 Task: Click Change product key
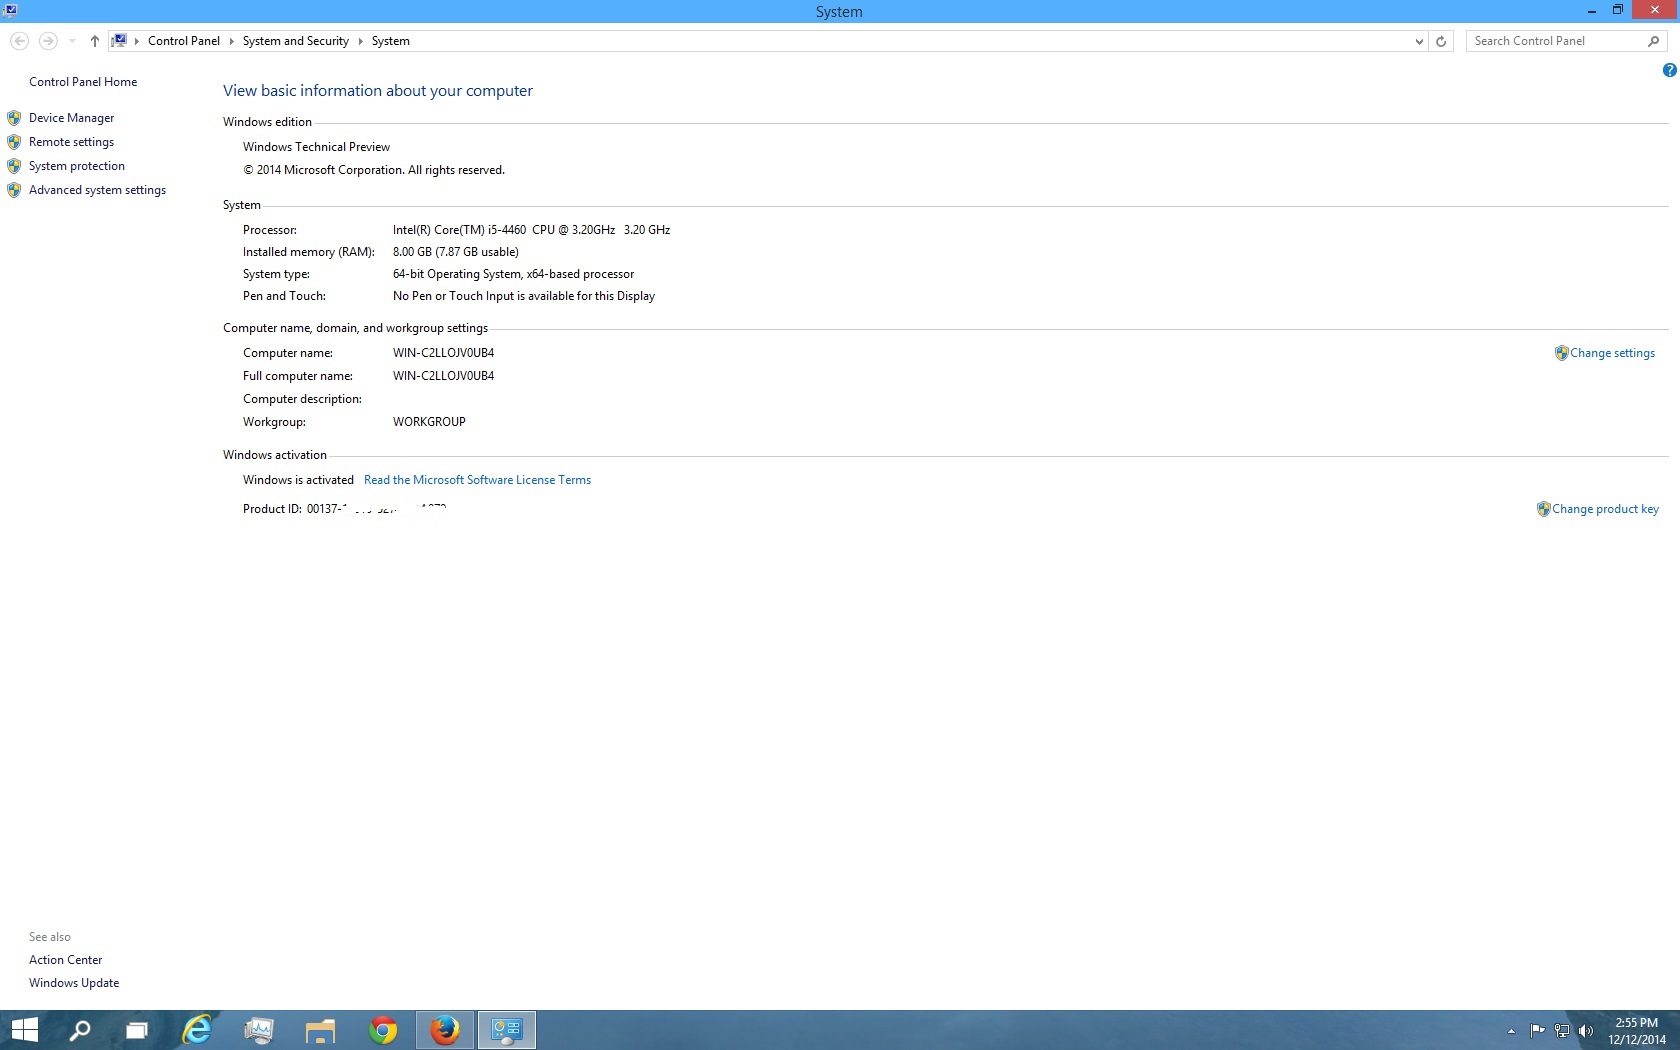point(1604,509)
